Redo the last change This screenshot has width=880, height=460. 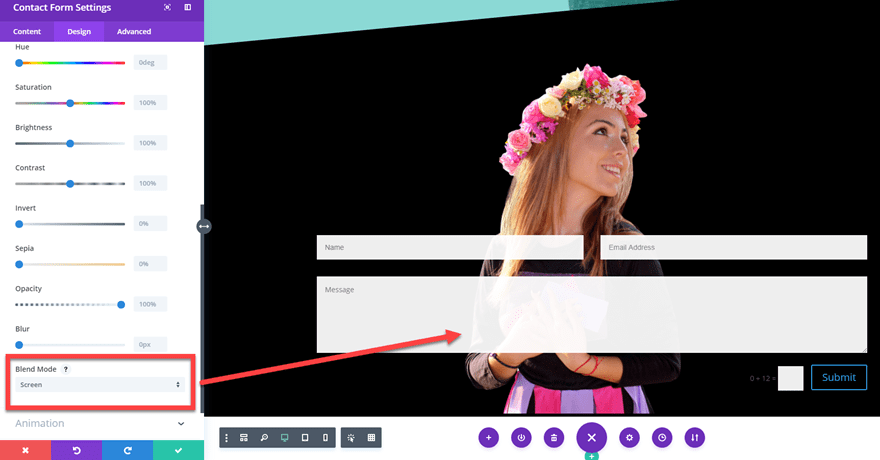coord(127,450)
